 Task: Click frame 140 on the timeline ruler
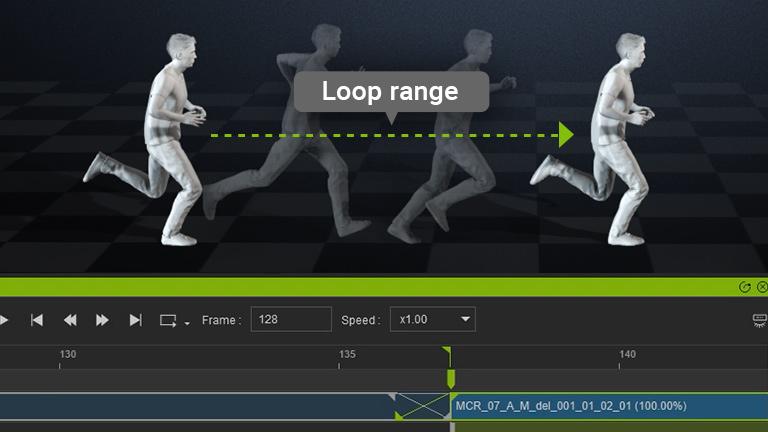tap(620, 360)
